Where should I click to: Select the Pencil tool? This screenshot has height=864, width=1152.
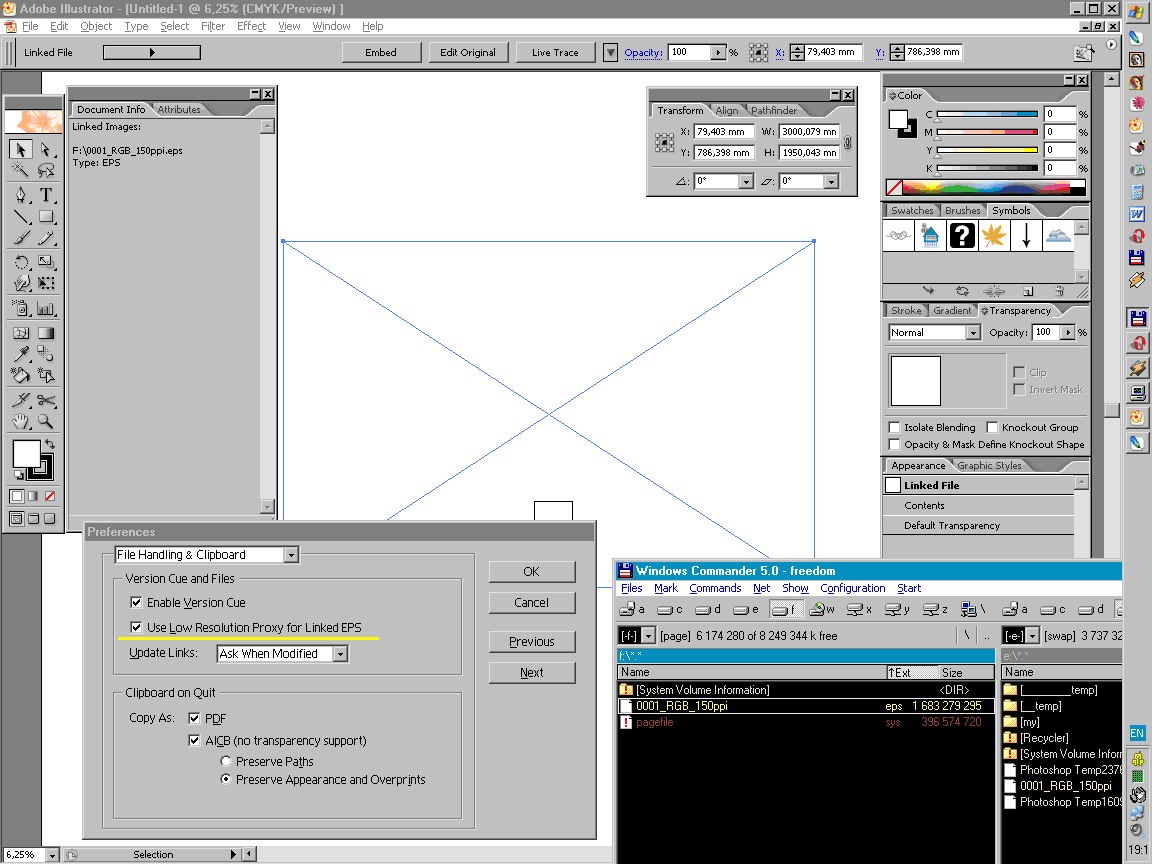pos(46,238)
